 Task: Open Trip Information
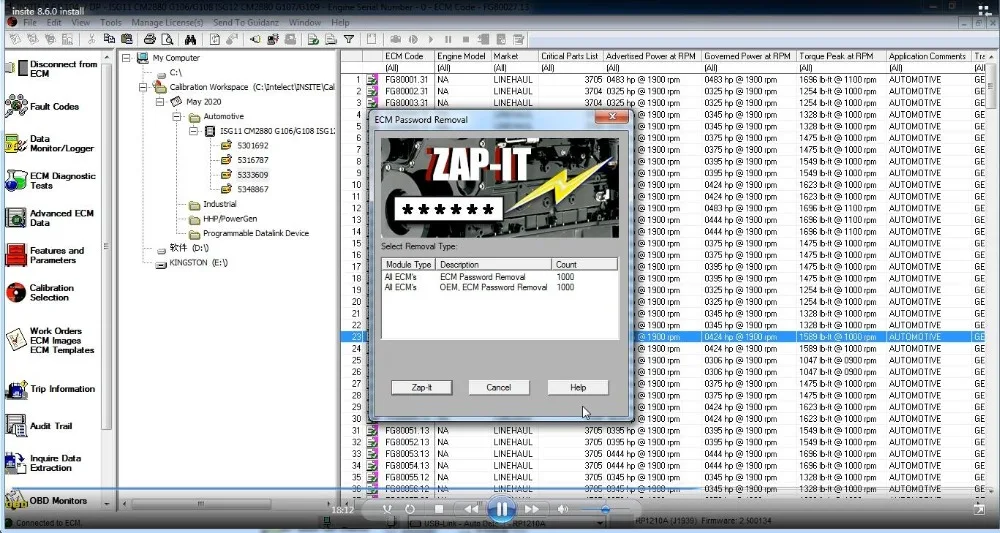coord(50,389)
